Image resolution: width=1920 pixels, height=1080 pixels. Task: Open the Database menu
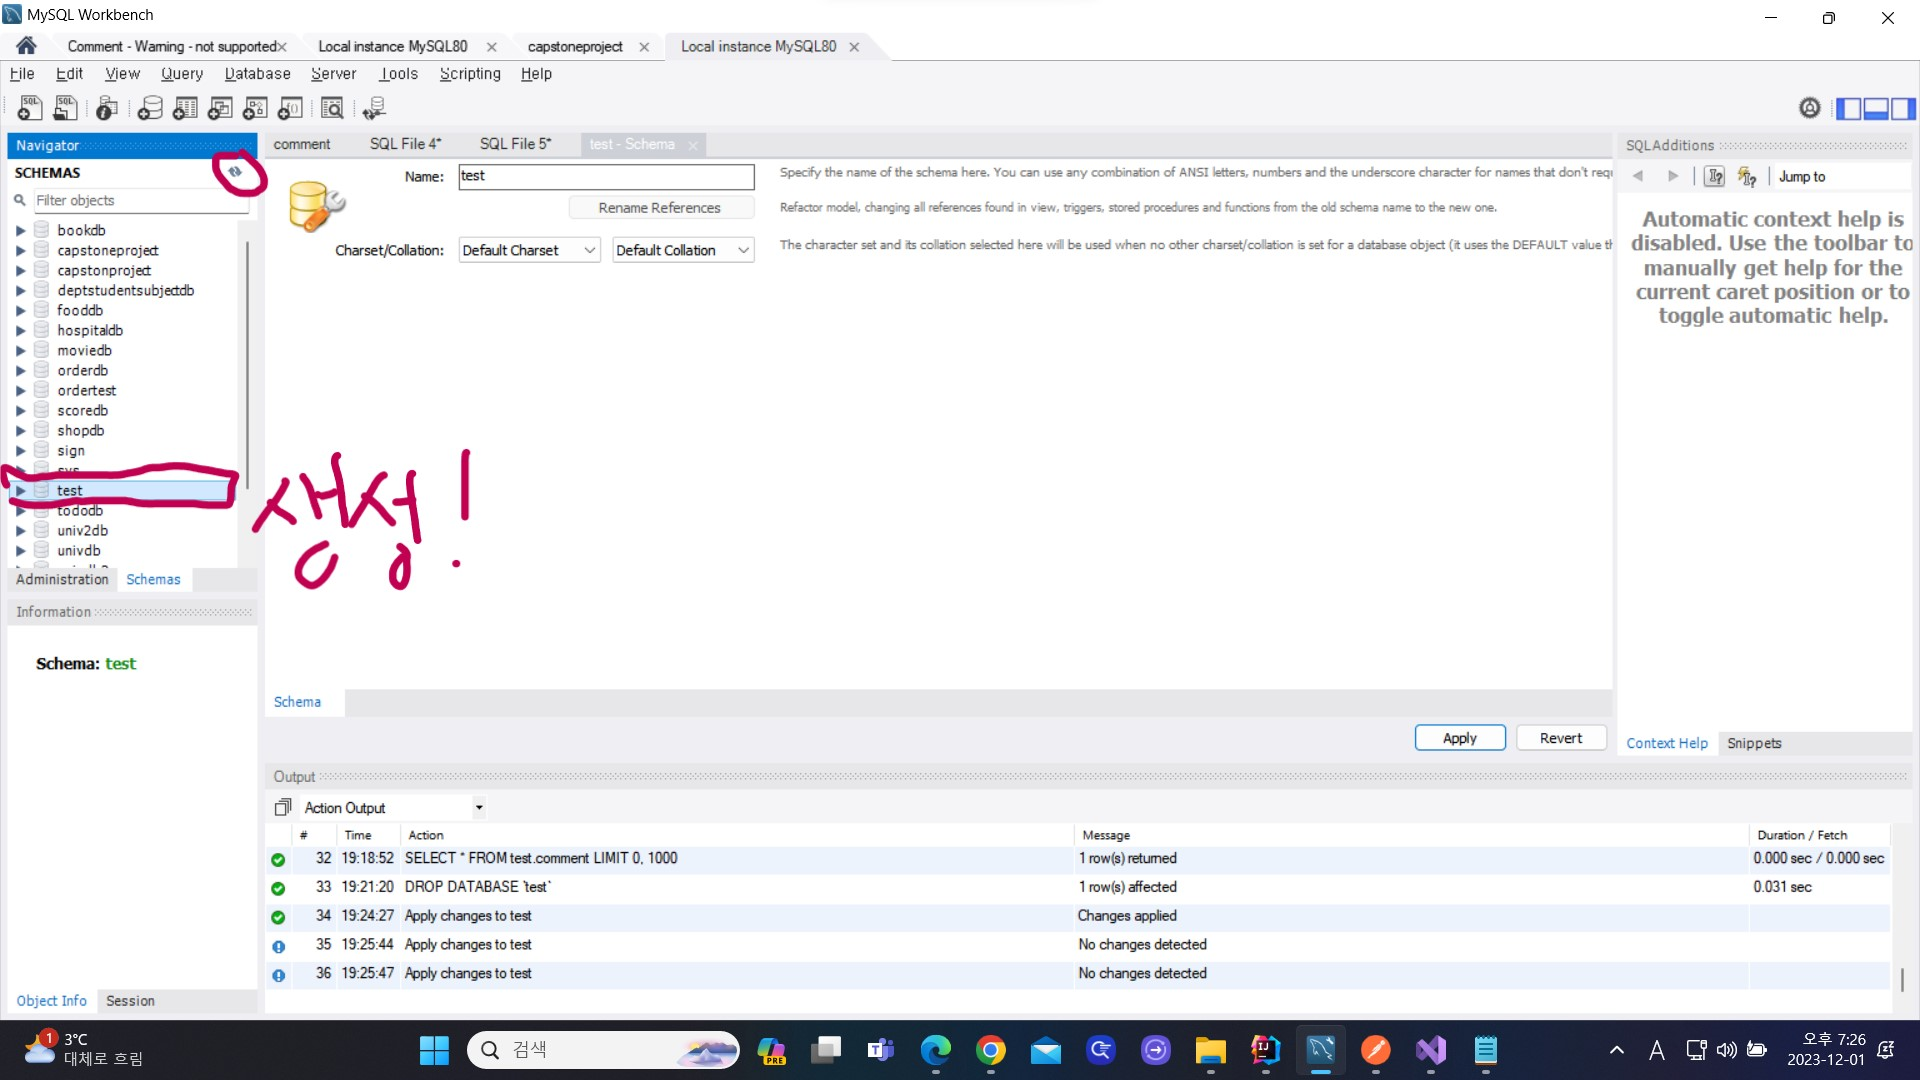pos(257,74)
